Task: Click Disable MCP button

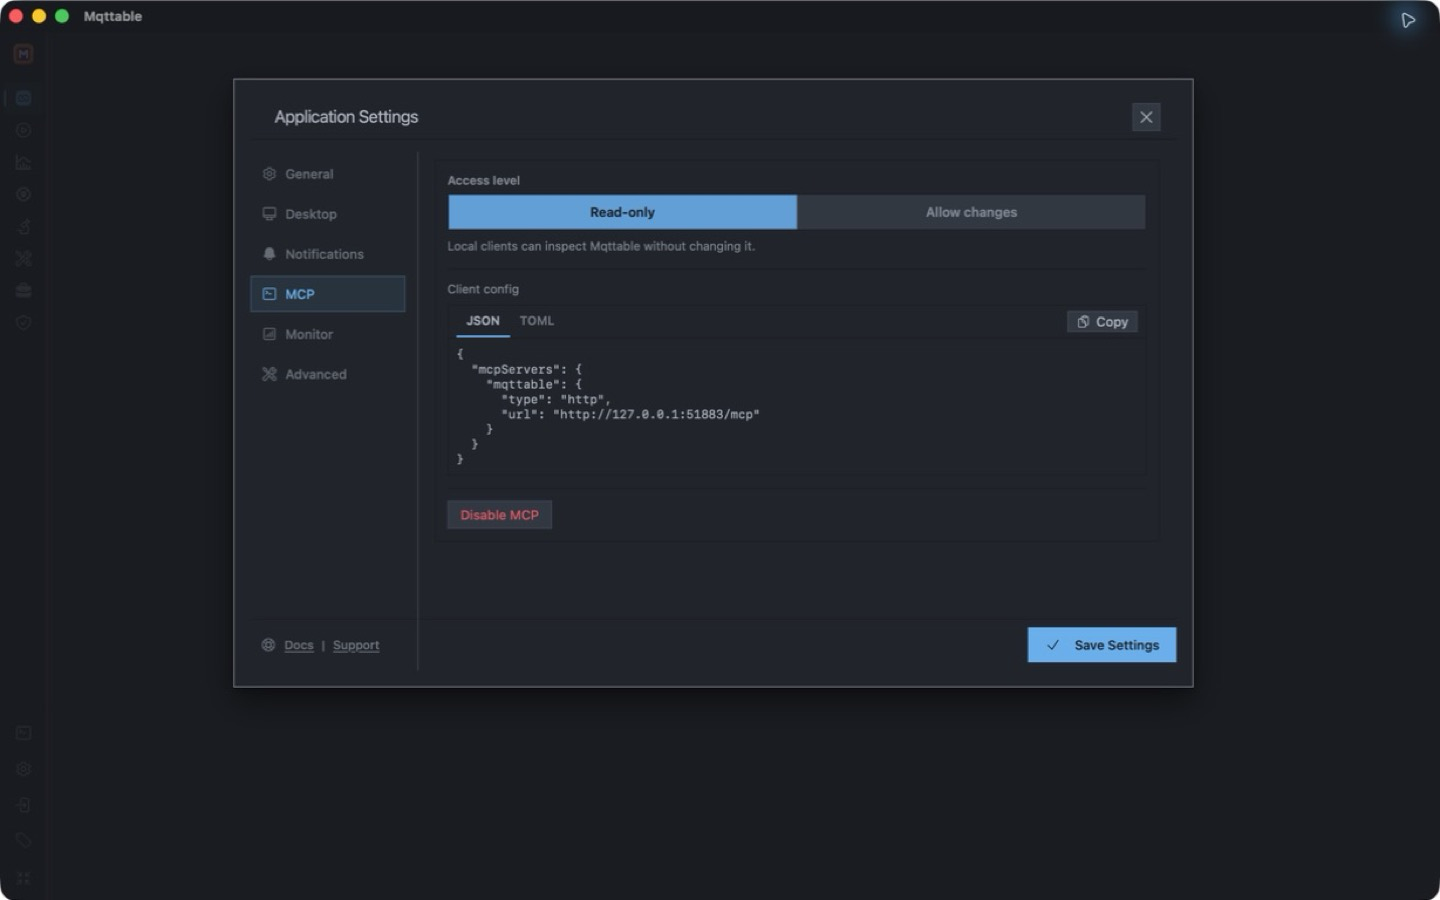Action: click(499, 515)
